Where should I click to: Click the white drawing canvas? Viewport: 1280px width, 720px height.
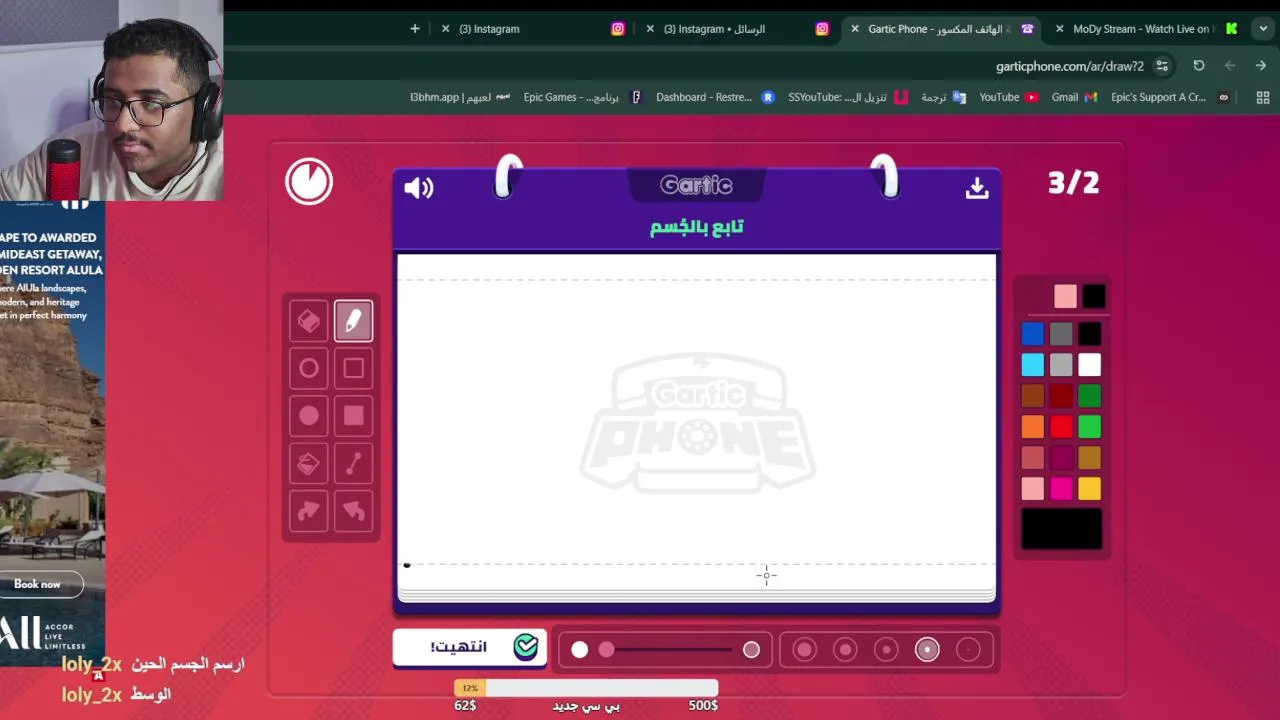tap(696, 425)
